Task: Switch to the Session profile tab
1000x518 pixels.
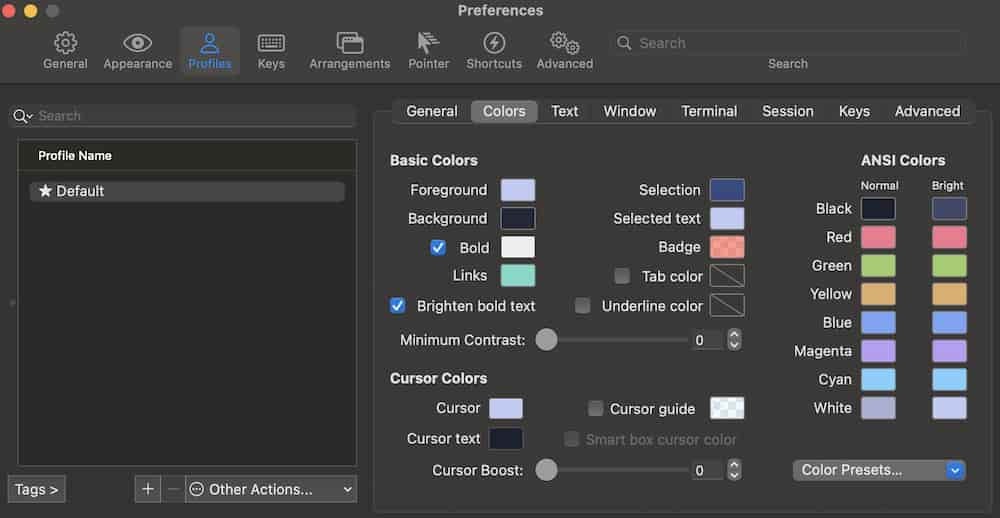Action: (x=788, y=111)
